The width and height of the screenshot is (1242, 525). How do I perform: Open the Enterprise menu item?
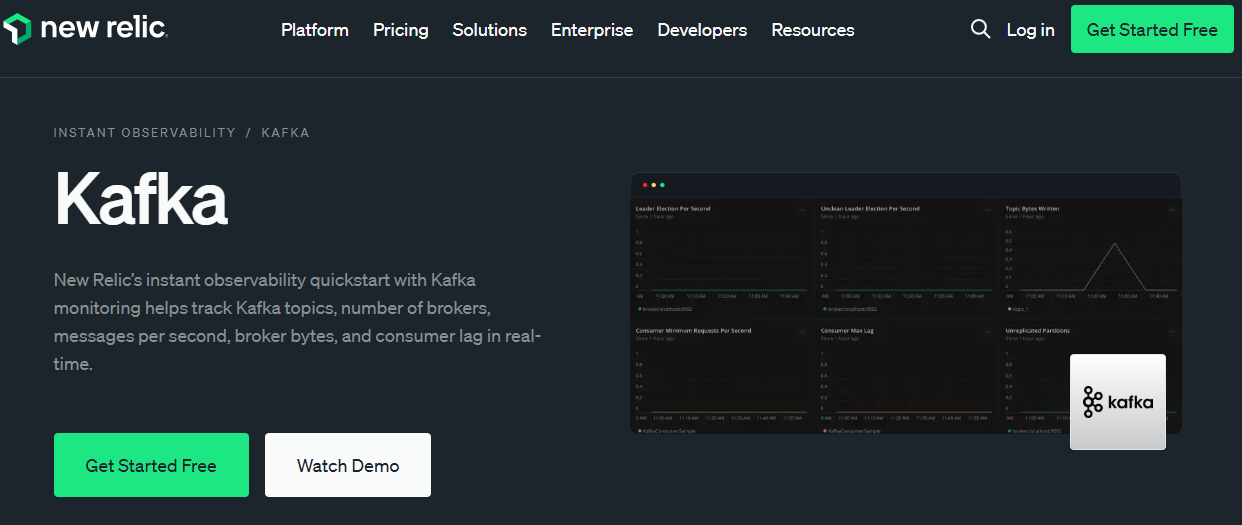click(592, 30)
